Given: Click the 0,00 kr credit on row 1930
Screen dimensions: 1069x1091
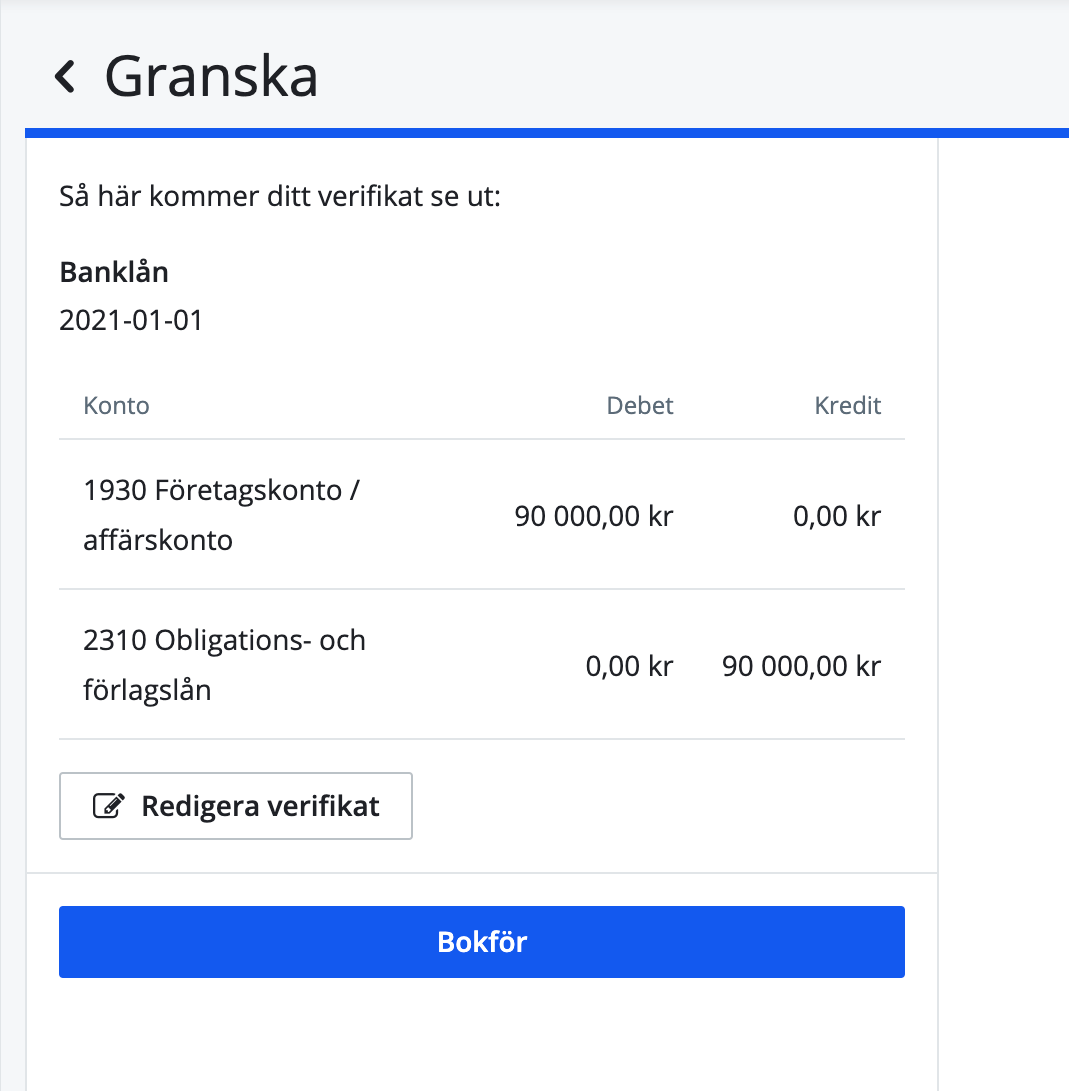Looking at the screenshot, I should pos(836,516).
